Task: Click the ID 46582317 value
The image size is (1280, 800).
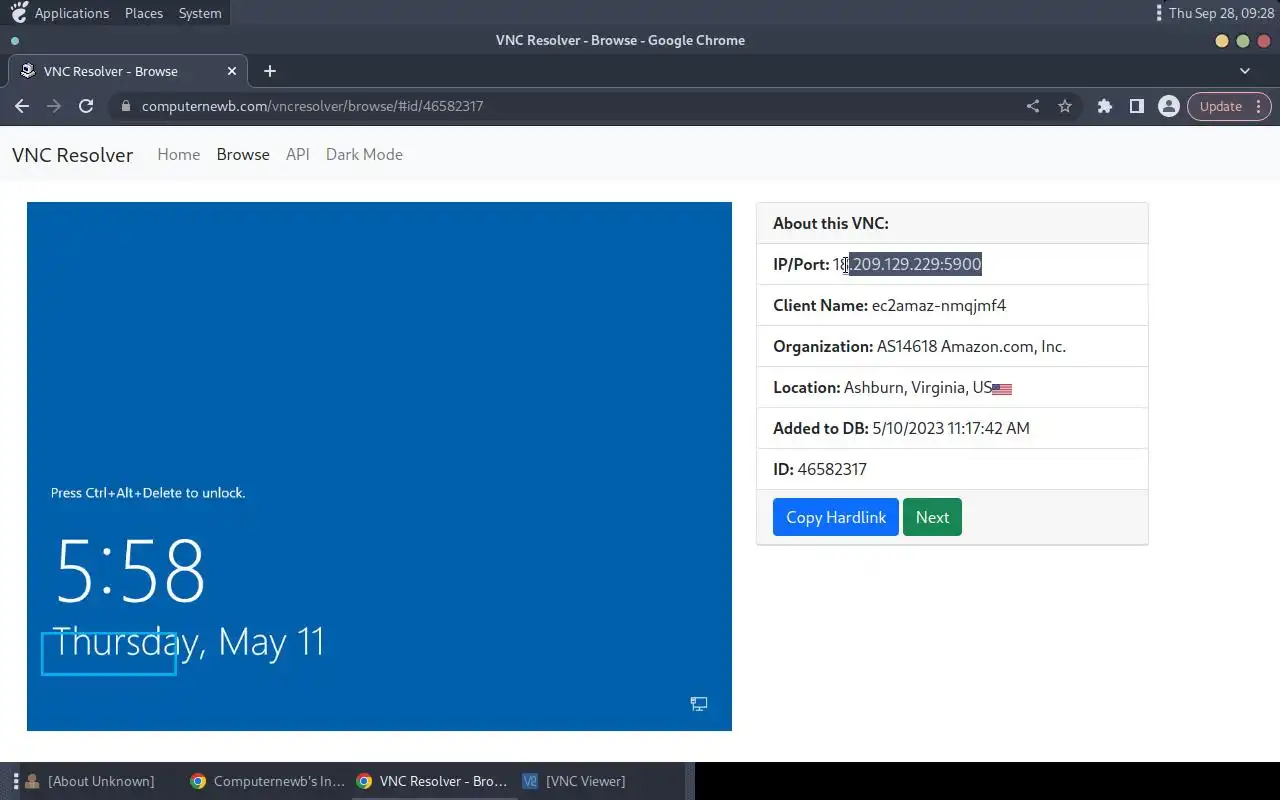Action: point(832,469)
